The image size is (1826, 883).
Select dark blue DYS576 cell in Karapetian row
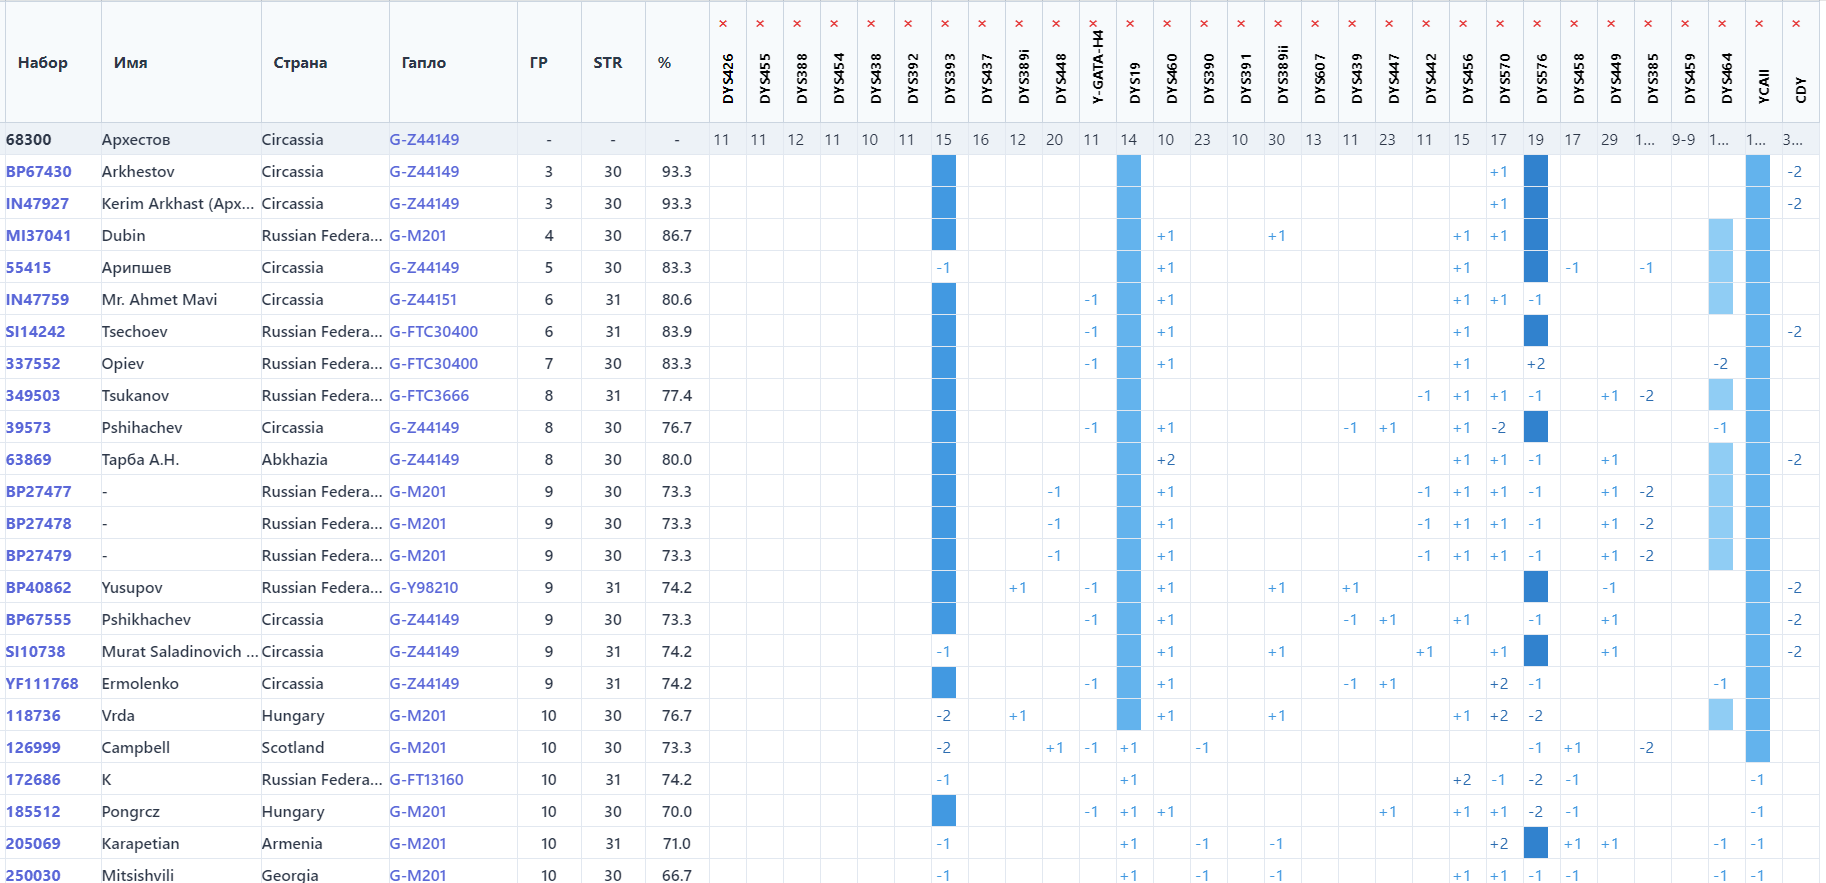(x=1536, y=843)
